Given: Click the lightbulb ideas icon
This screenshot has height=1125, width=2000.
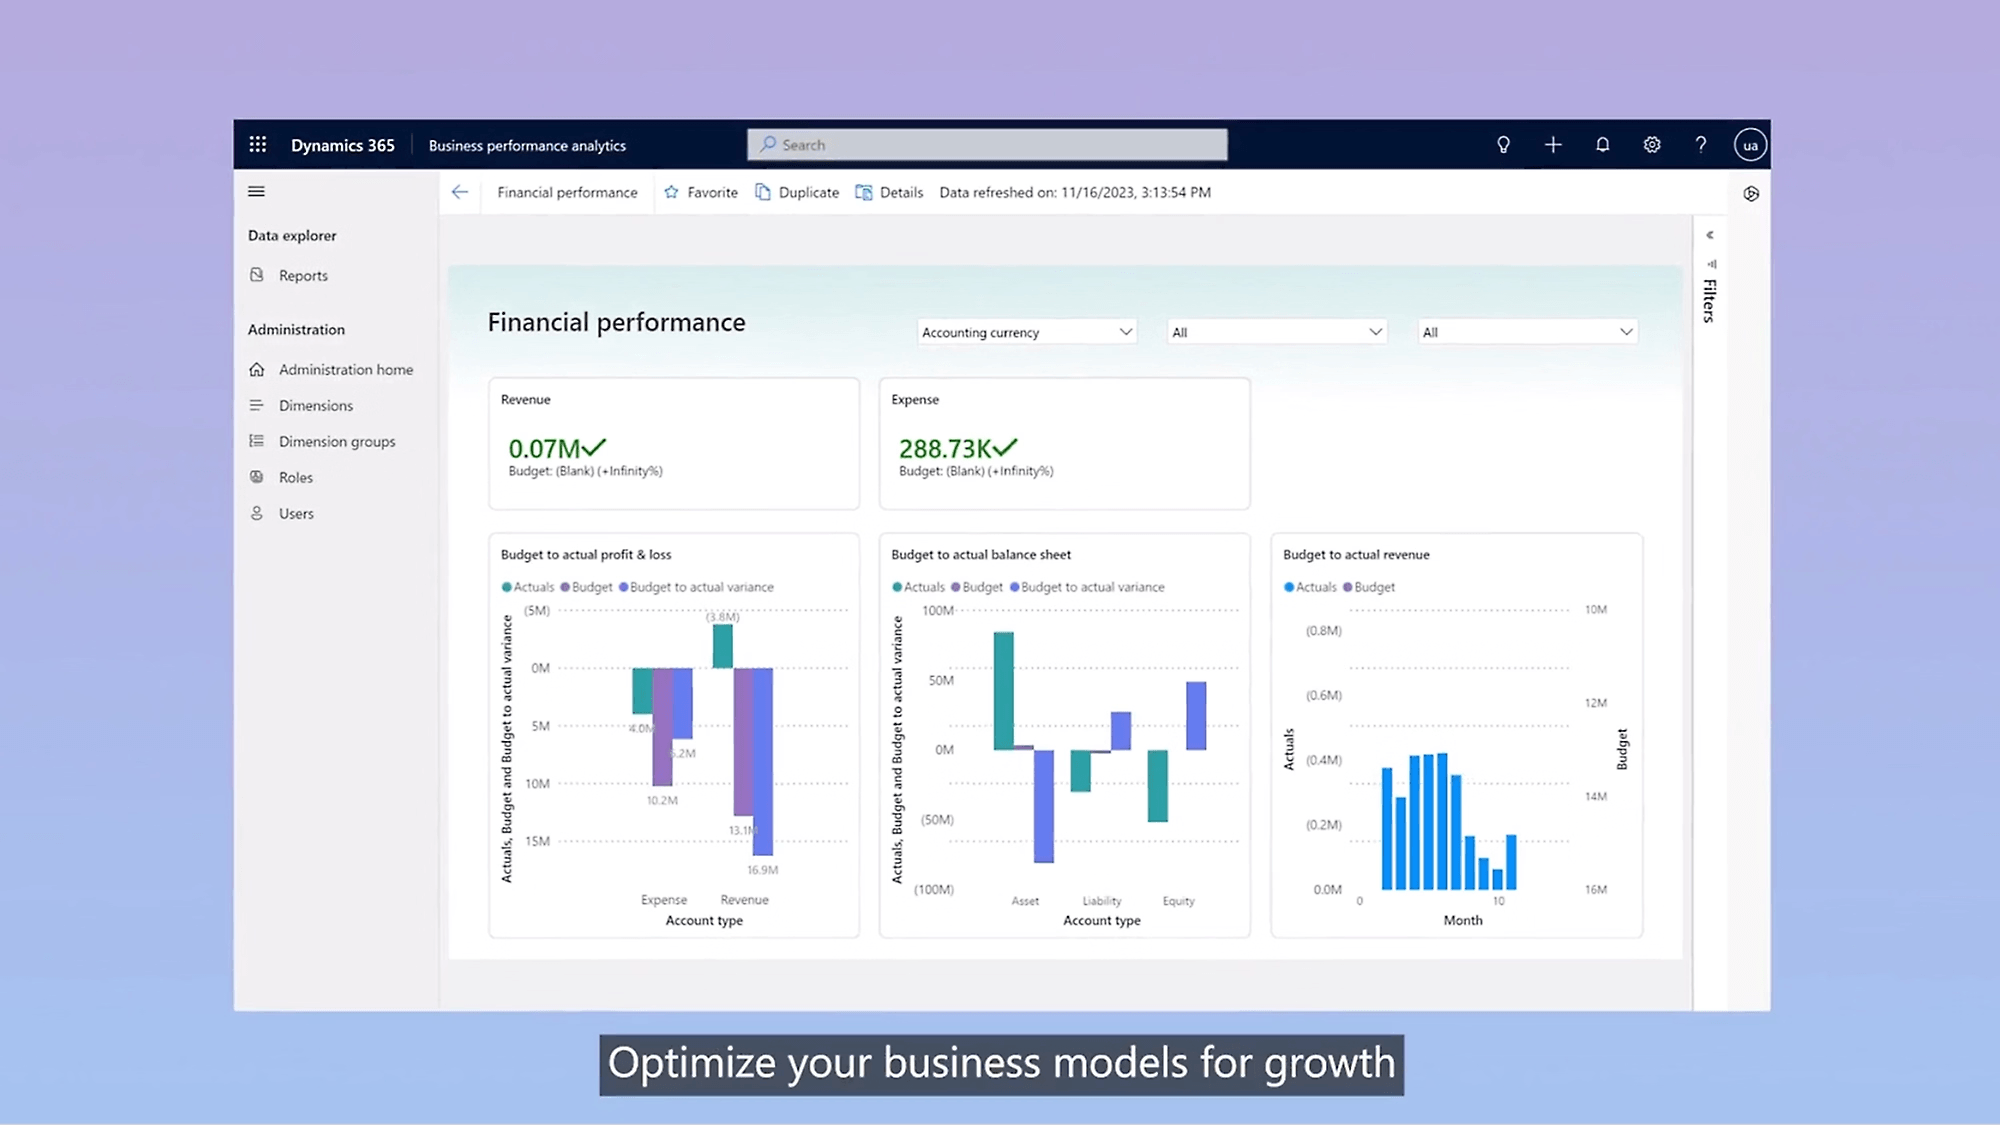Looking at the screenshot, I should point(1503,144).
